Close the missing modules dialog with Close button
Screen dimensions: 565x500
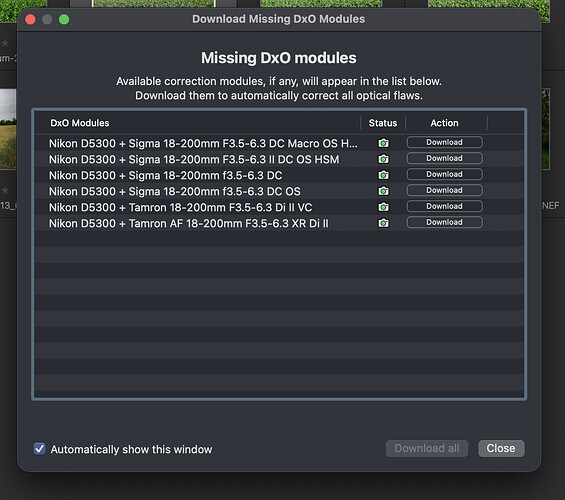501,448
